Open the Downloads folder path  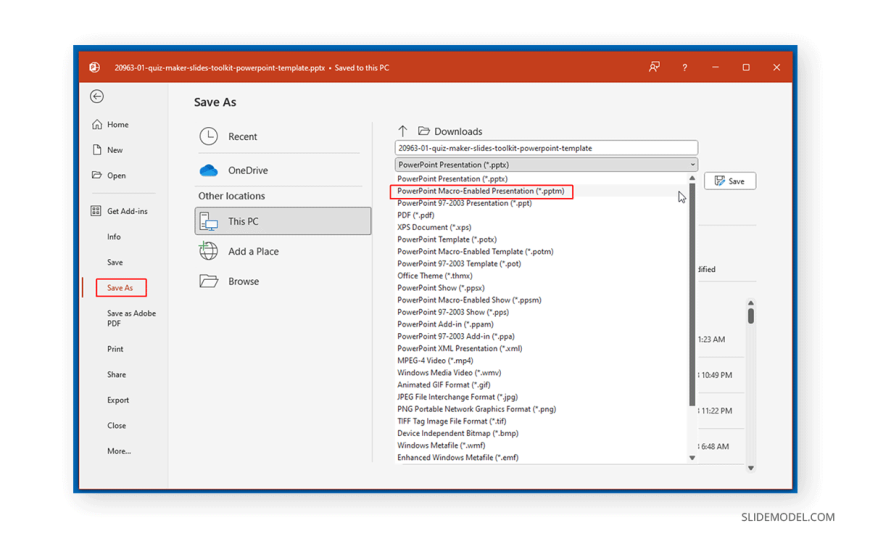point(450,131)
